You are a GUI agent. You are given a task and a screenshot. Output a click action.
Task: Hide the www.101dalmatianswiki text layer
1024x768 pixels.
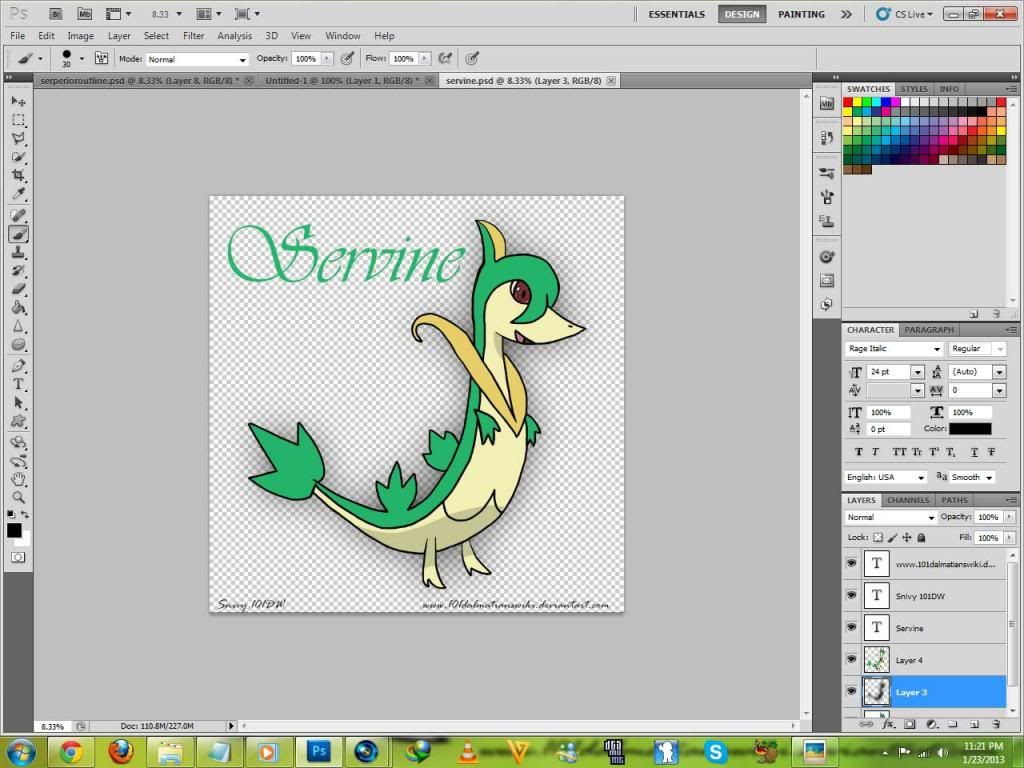[x=851, y=563]
